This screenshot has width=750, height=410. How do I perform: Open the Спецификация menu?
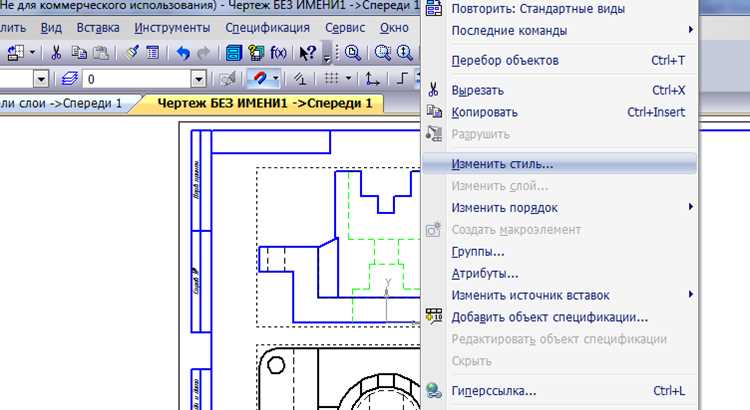point(268,28)
